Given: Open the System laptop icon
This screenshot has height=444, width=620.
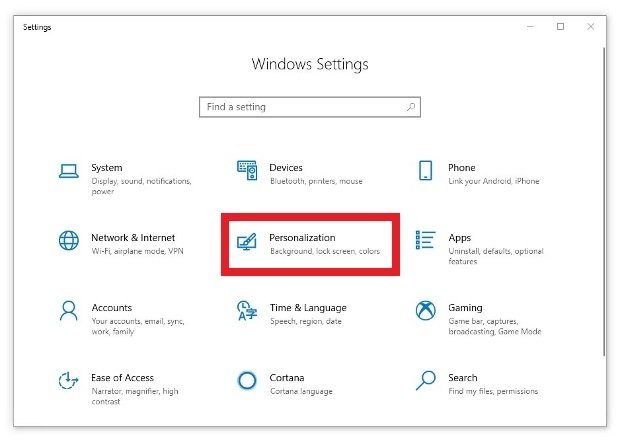Looking at the screenshot, I should [69, 171].
